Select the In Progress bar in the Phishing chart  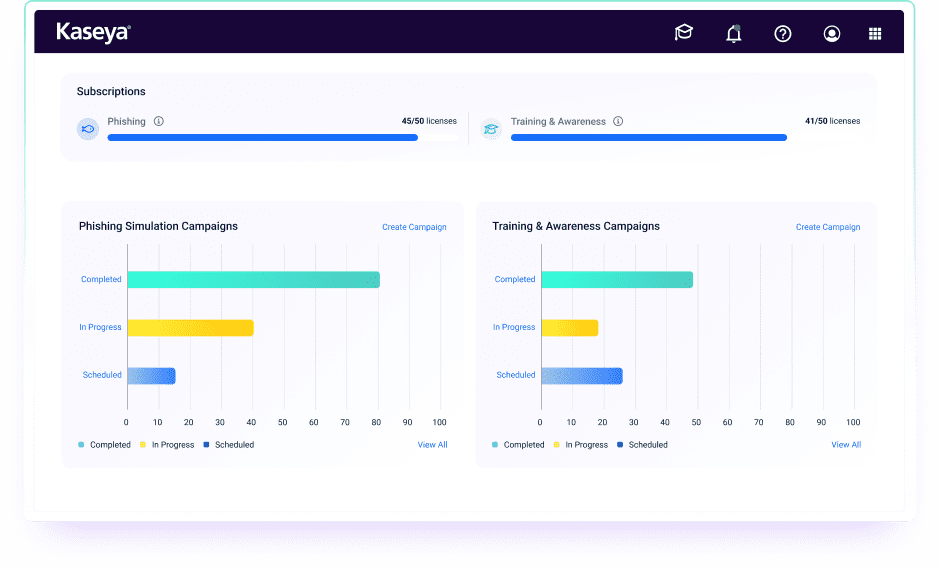click(x=190, y=328)
